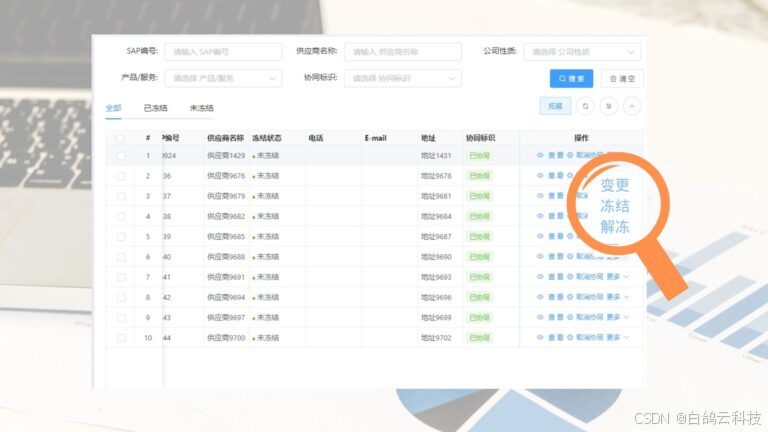Open the 产品/服务 dropdown

click(x=223, y=78)
